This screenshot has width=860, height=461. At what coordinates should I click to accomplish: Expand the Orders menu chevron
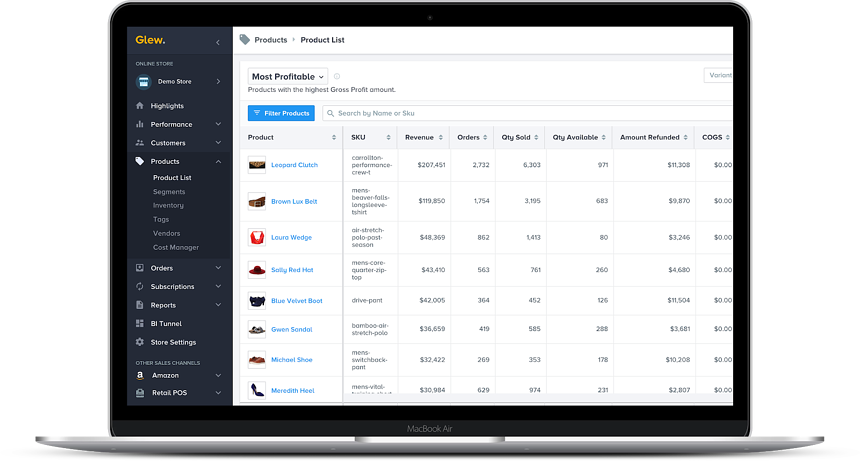coord(218,268)
